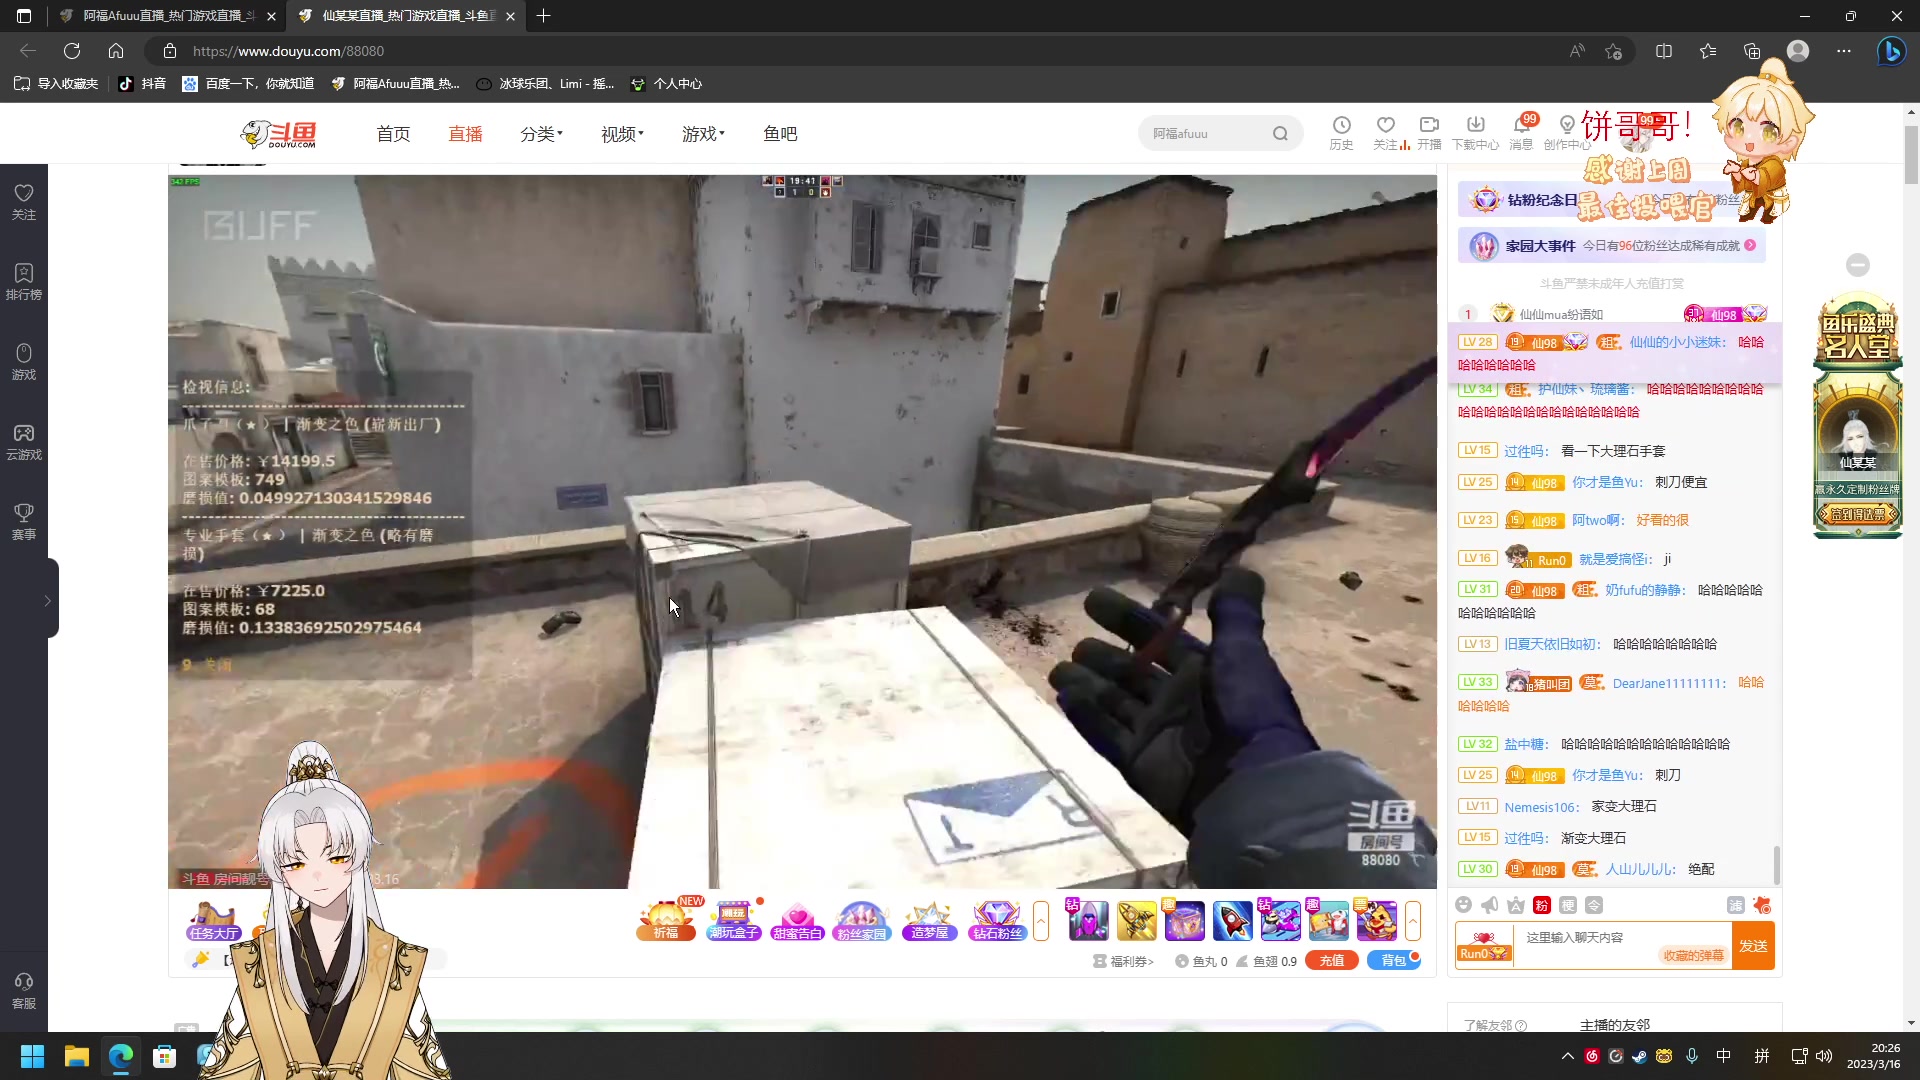1920x1080 pixels.
Task: Open viewing 历史 clock icon
Action: click(1341, 132)
